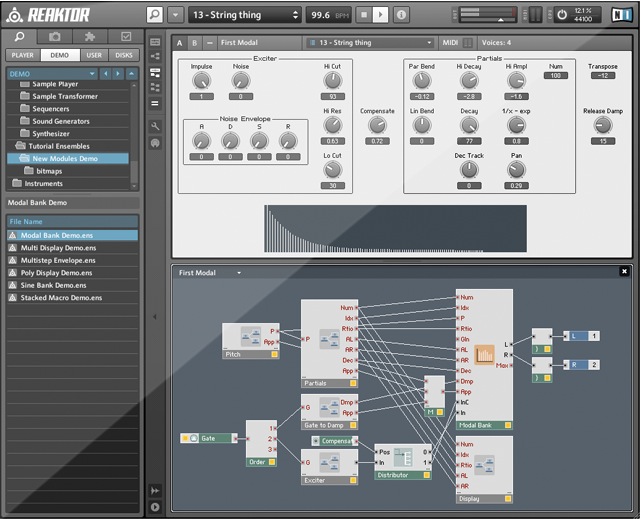The height and width of the screenshot is (519, 641).
Task: Select the PLAYER tab
Action: (23, 55)
